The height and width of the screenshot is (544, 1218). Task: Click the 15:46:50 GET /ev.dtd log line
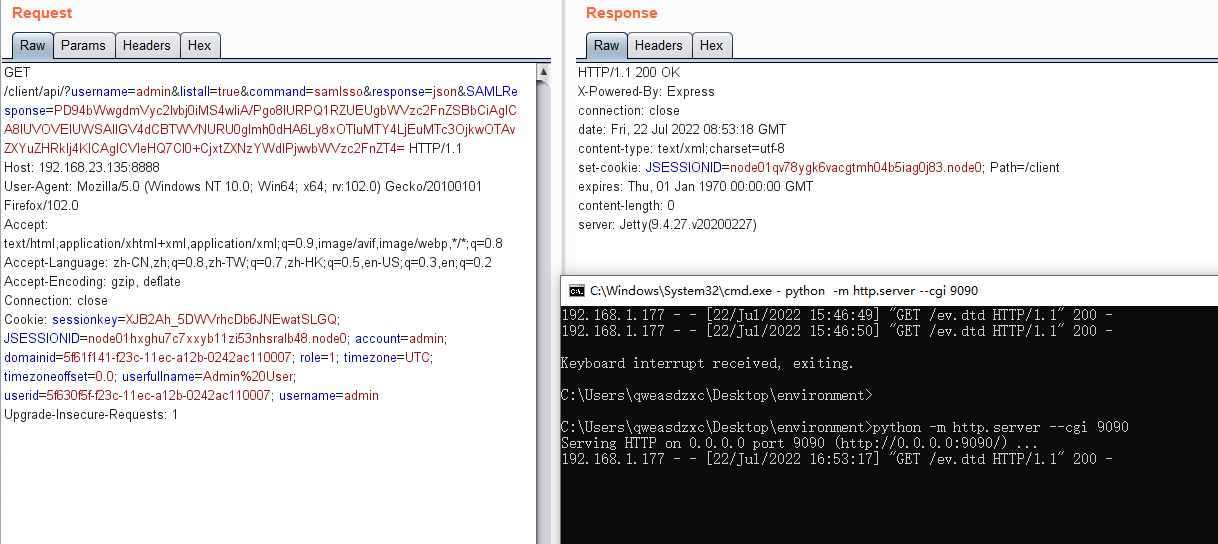pyautogui.click(x=836, y=331)
